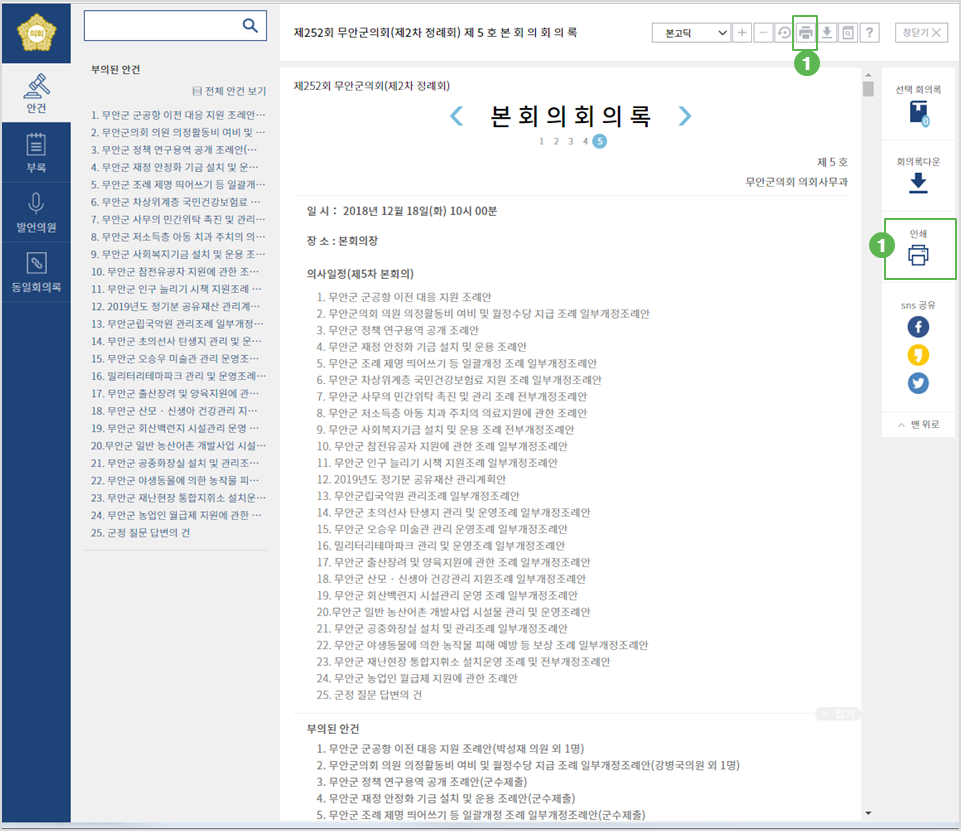961x831 pixels.
Task: Click 인쇄 print icon in right panel
Action: [x=918, y=255]
